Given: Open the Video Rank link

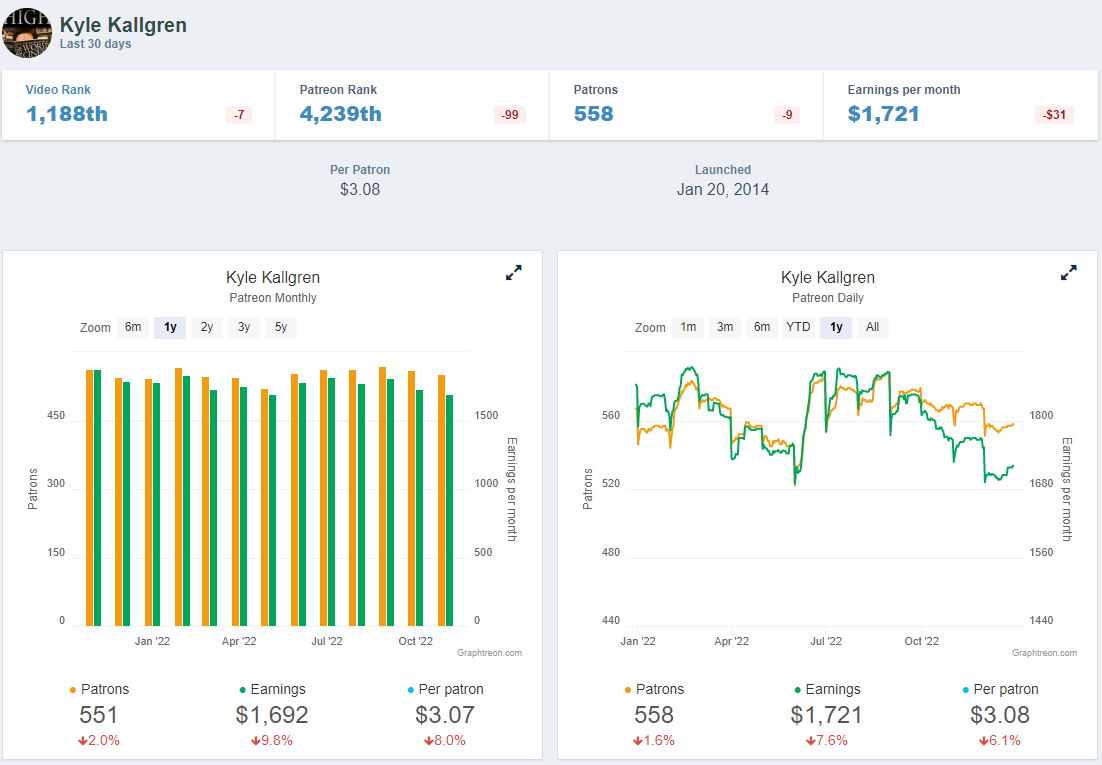Looking at the screenshot, I should point(58,89).
